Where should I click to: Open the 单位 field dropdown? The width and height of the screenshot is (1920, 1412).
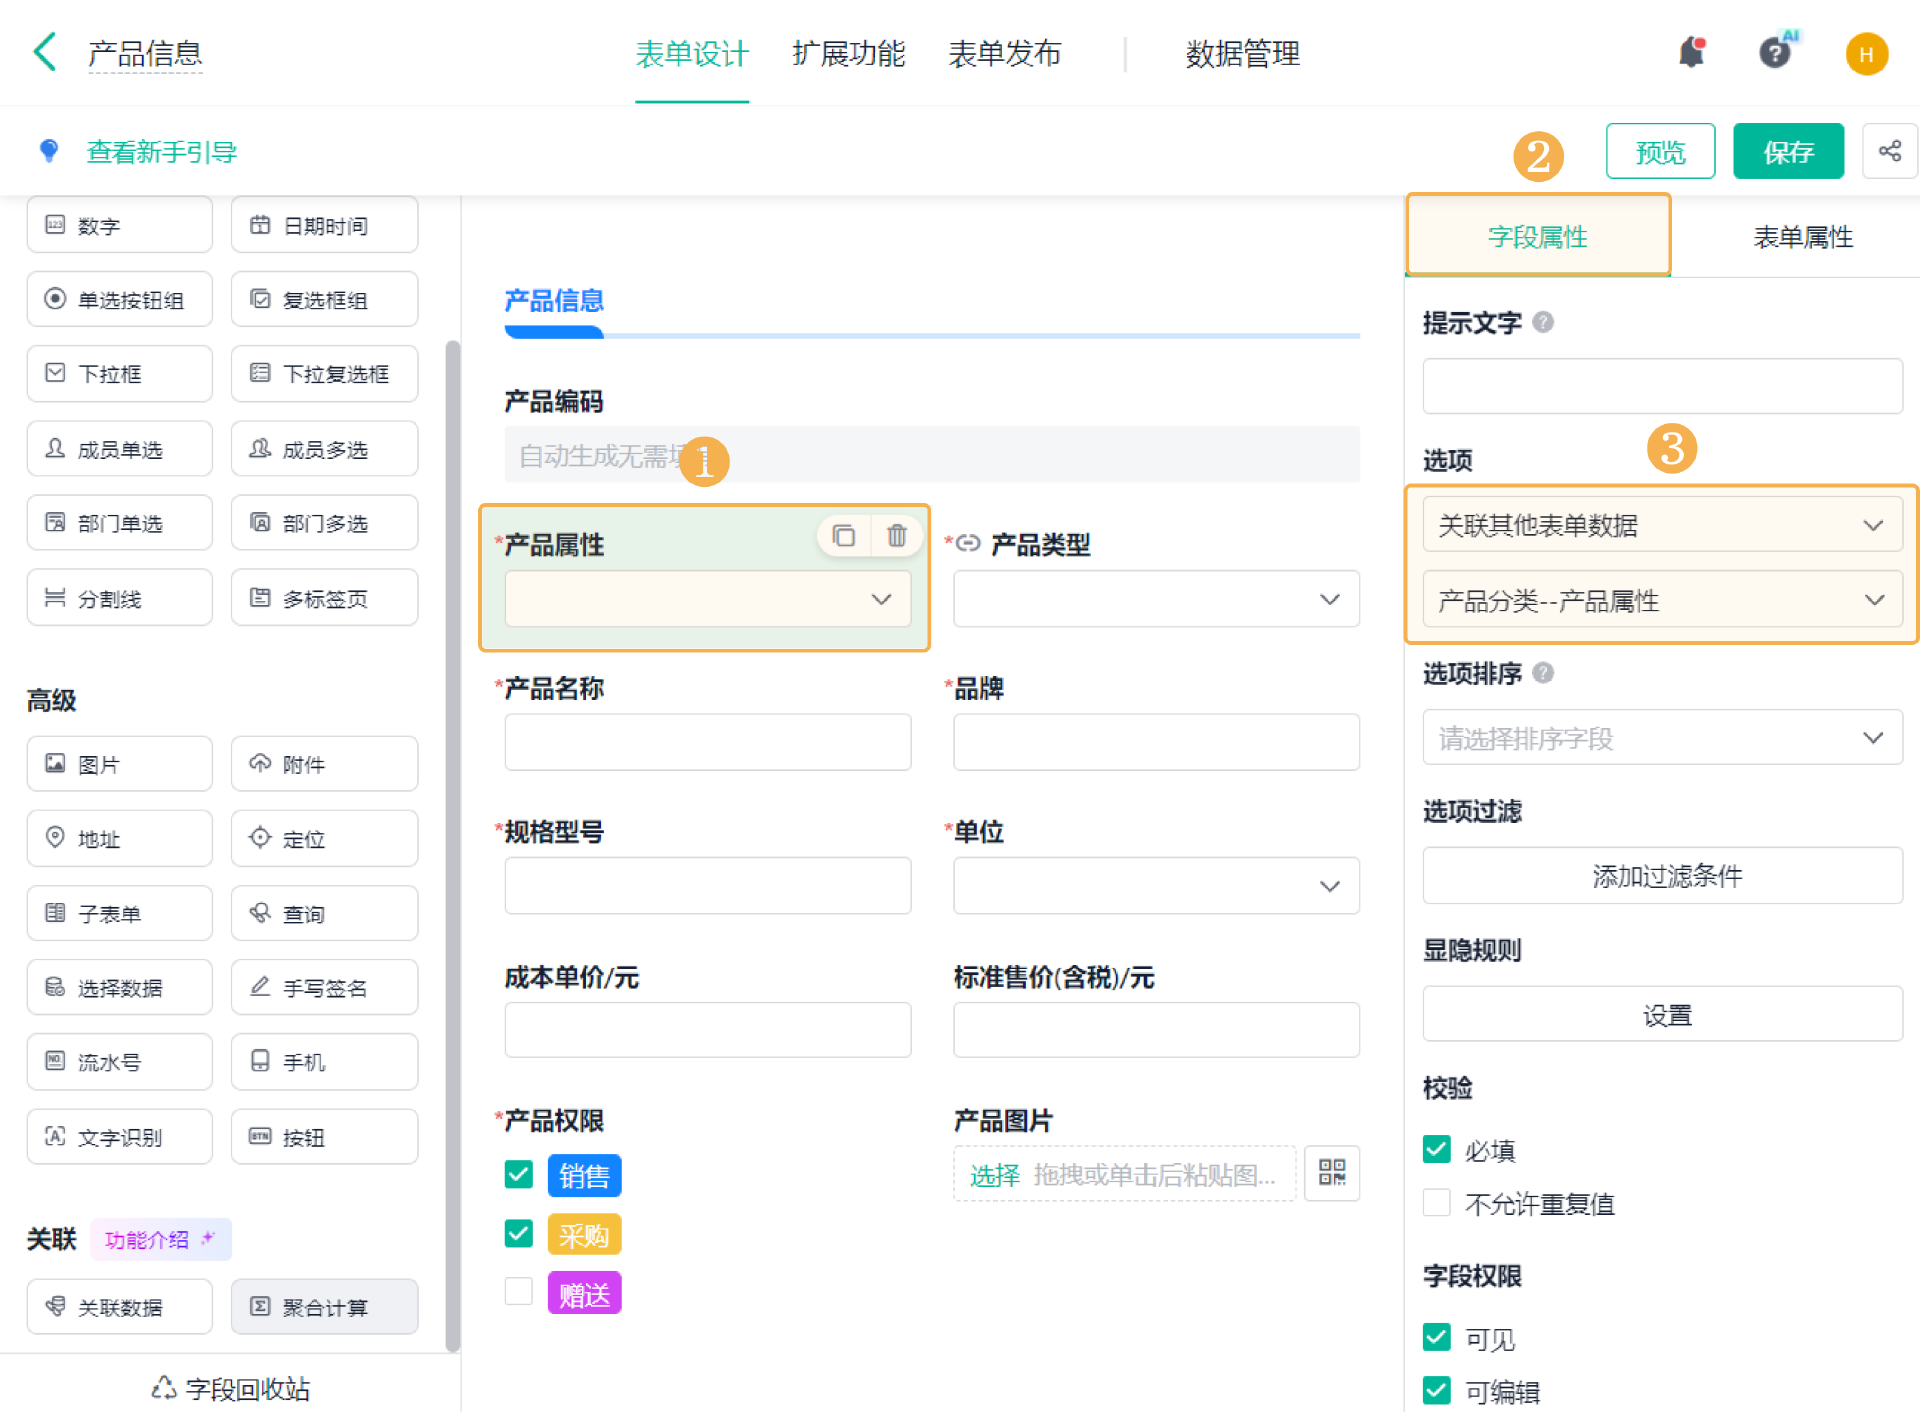[x=1155, y=886]
